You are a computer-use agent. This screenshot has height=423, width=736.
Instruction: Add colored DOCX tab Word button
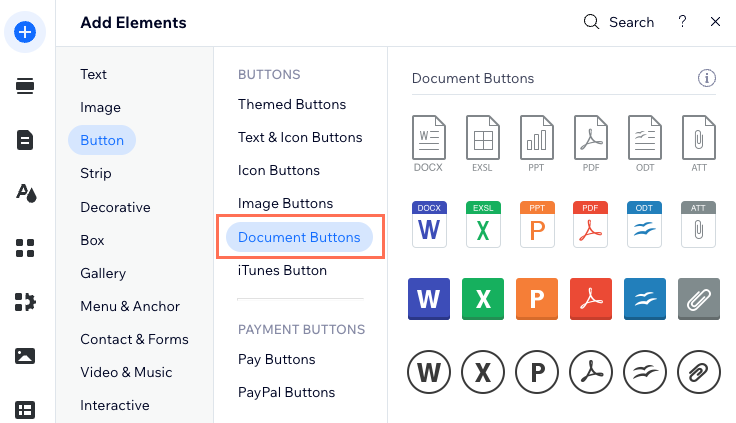(429, 224)
